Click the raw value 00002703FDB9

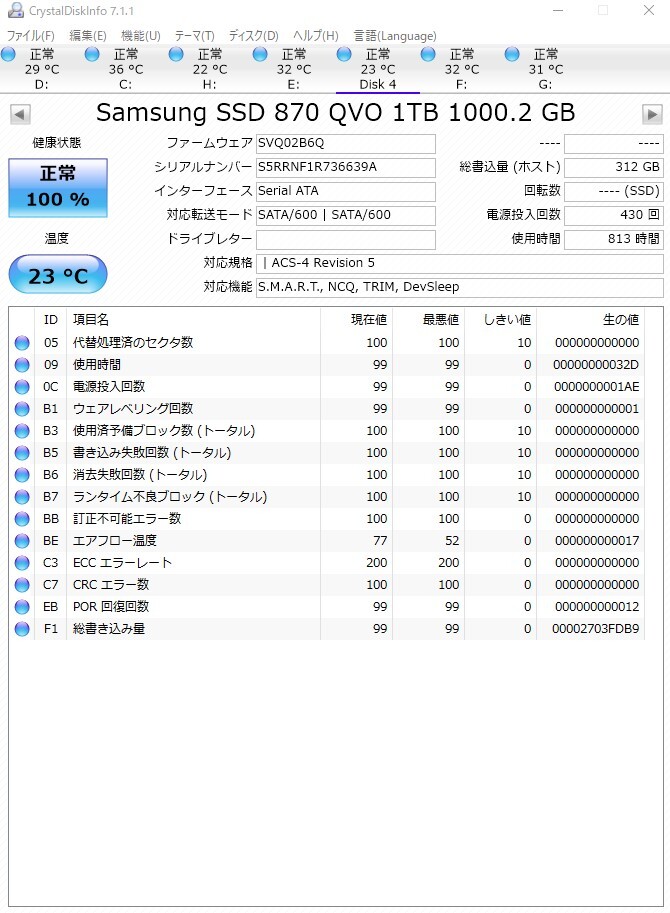click(595, 629)
